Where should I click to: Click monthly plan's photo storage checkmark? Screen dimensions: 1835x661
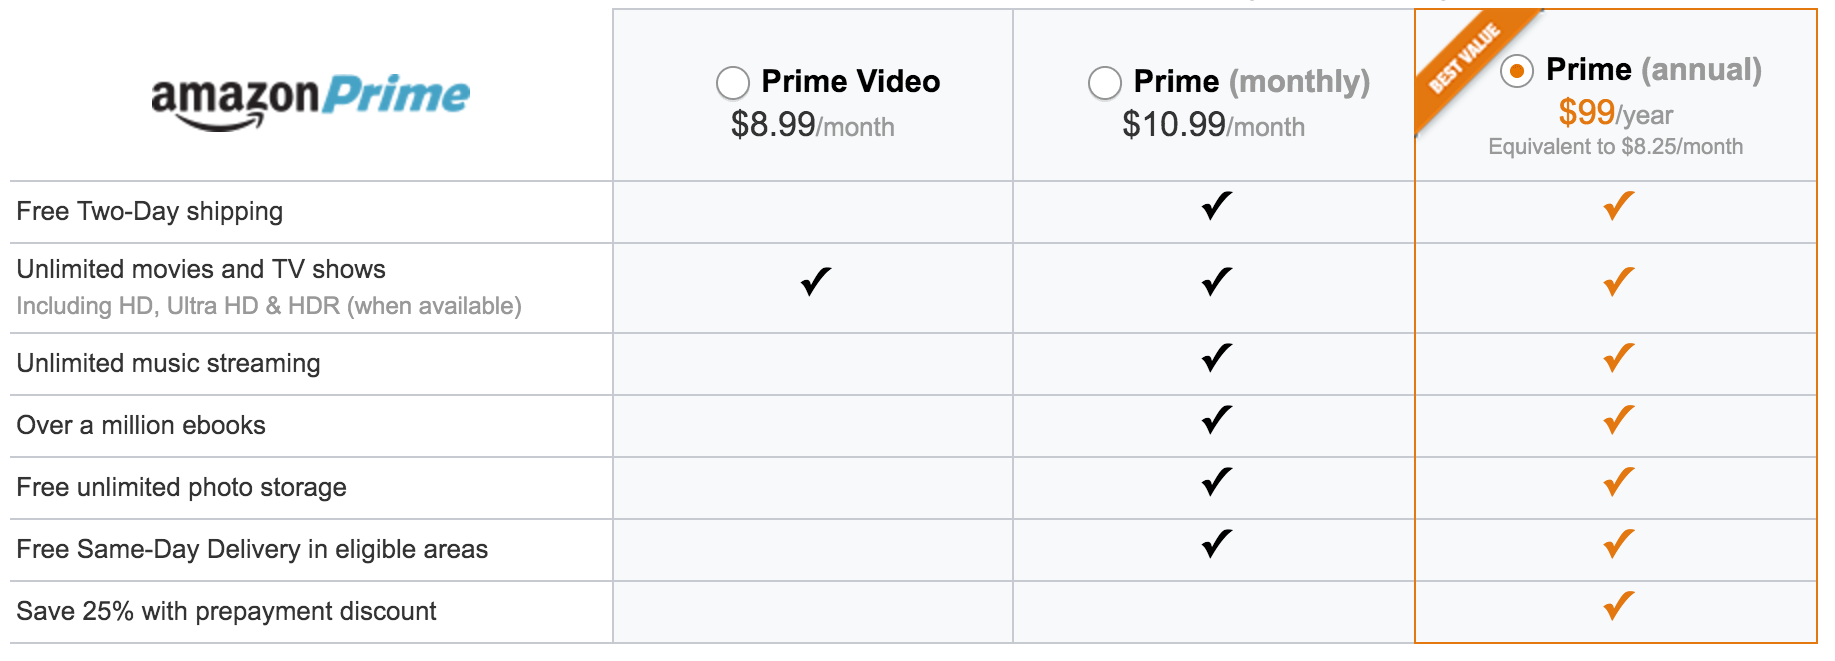1217,482
